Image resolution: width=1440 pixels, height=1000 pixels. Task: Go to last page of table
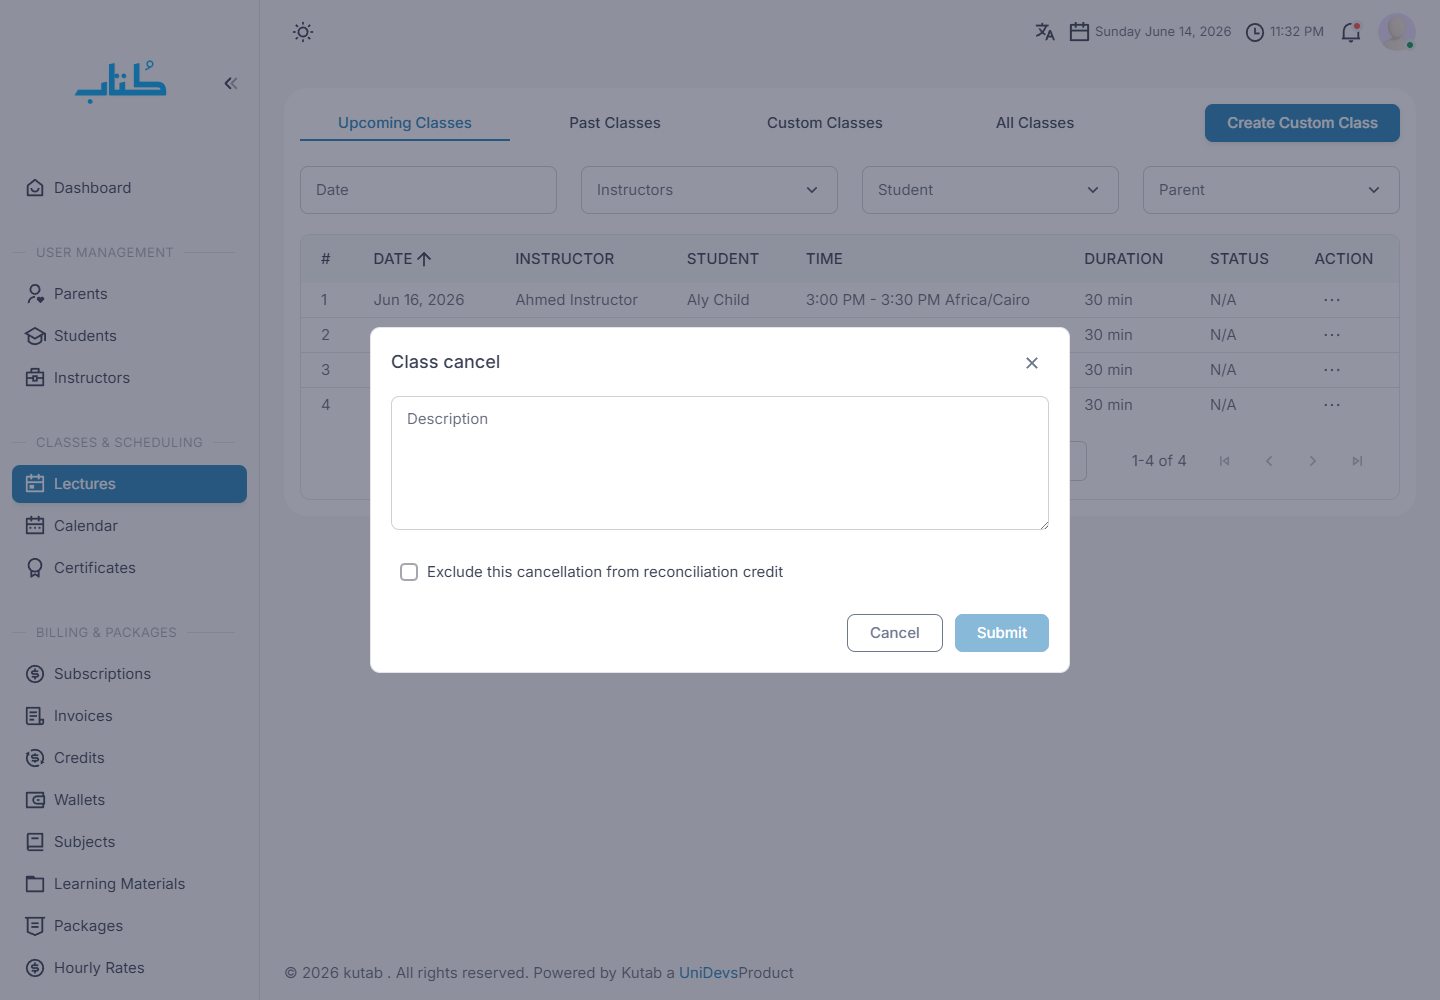point(1357,461)
